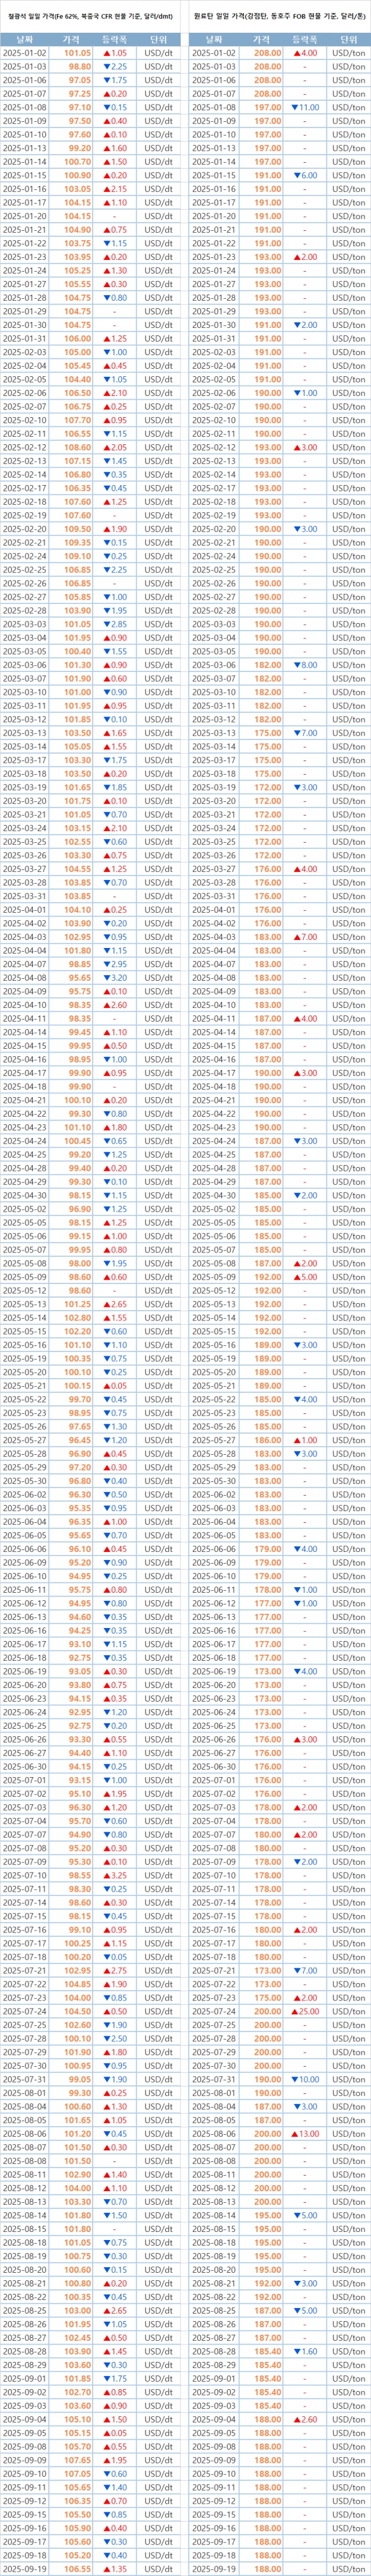Select iron ore price 106.55 for 2025-09-19
The width and height of the screenshot is (371, 2576).
pyautogui.click(x=78, y=2568)
